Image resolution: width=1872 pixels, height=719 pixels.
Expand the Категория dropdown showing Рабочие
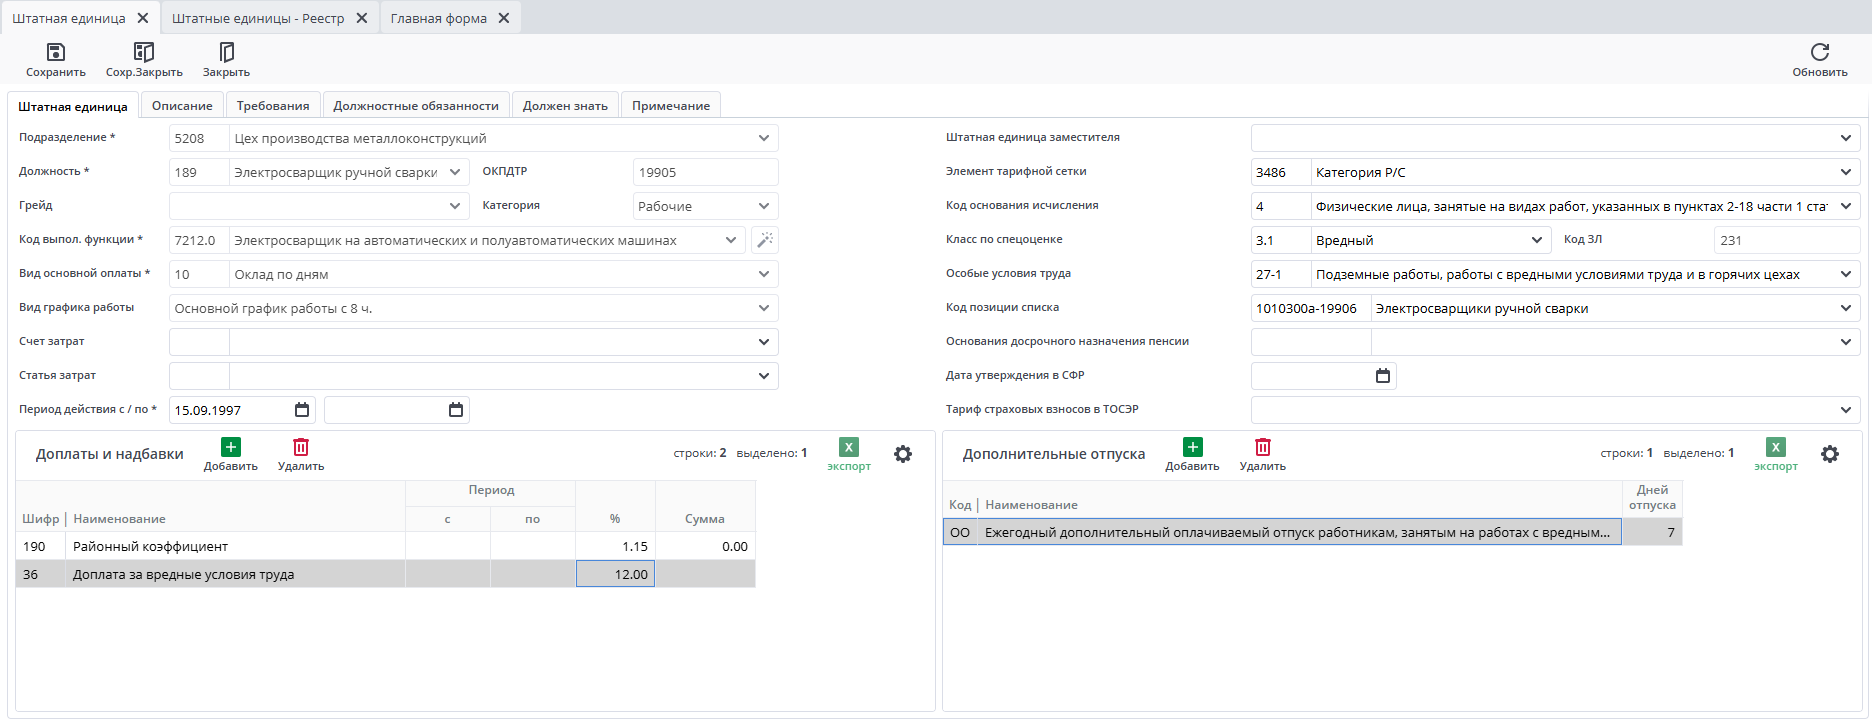764,206
